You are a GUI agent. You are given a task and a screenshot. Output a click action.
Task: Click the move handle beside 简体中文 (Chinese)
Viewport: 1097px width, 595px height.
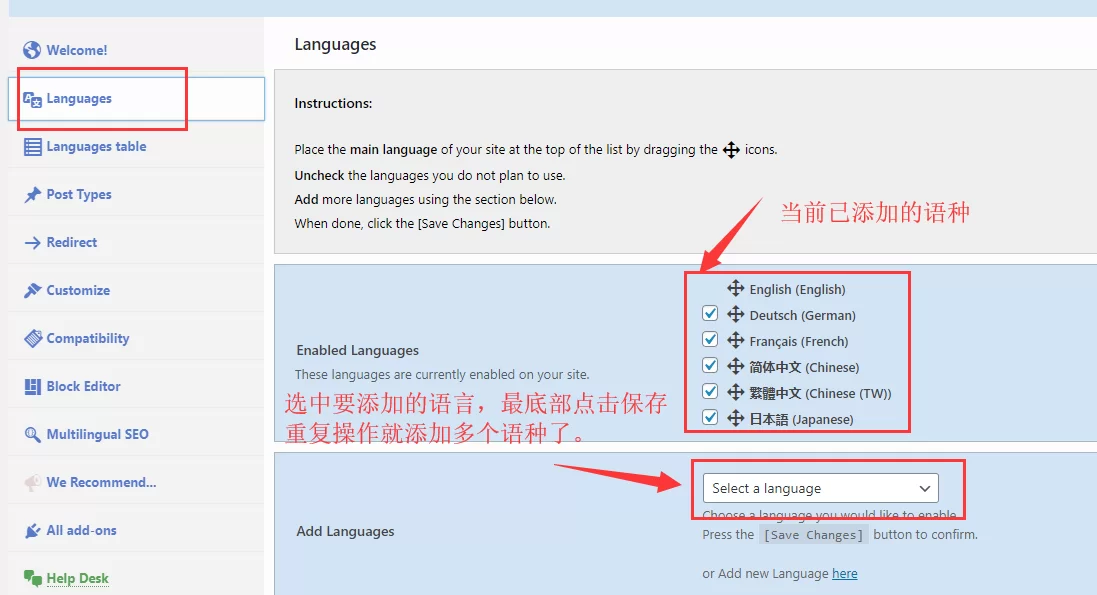735,366
